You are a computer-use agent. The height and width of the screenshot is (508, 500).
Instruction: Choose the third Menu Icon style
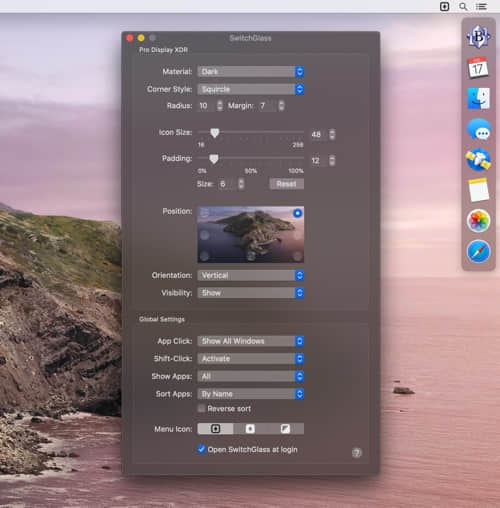pos(286,429)
